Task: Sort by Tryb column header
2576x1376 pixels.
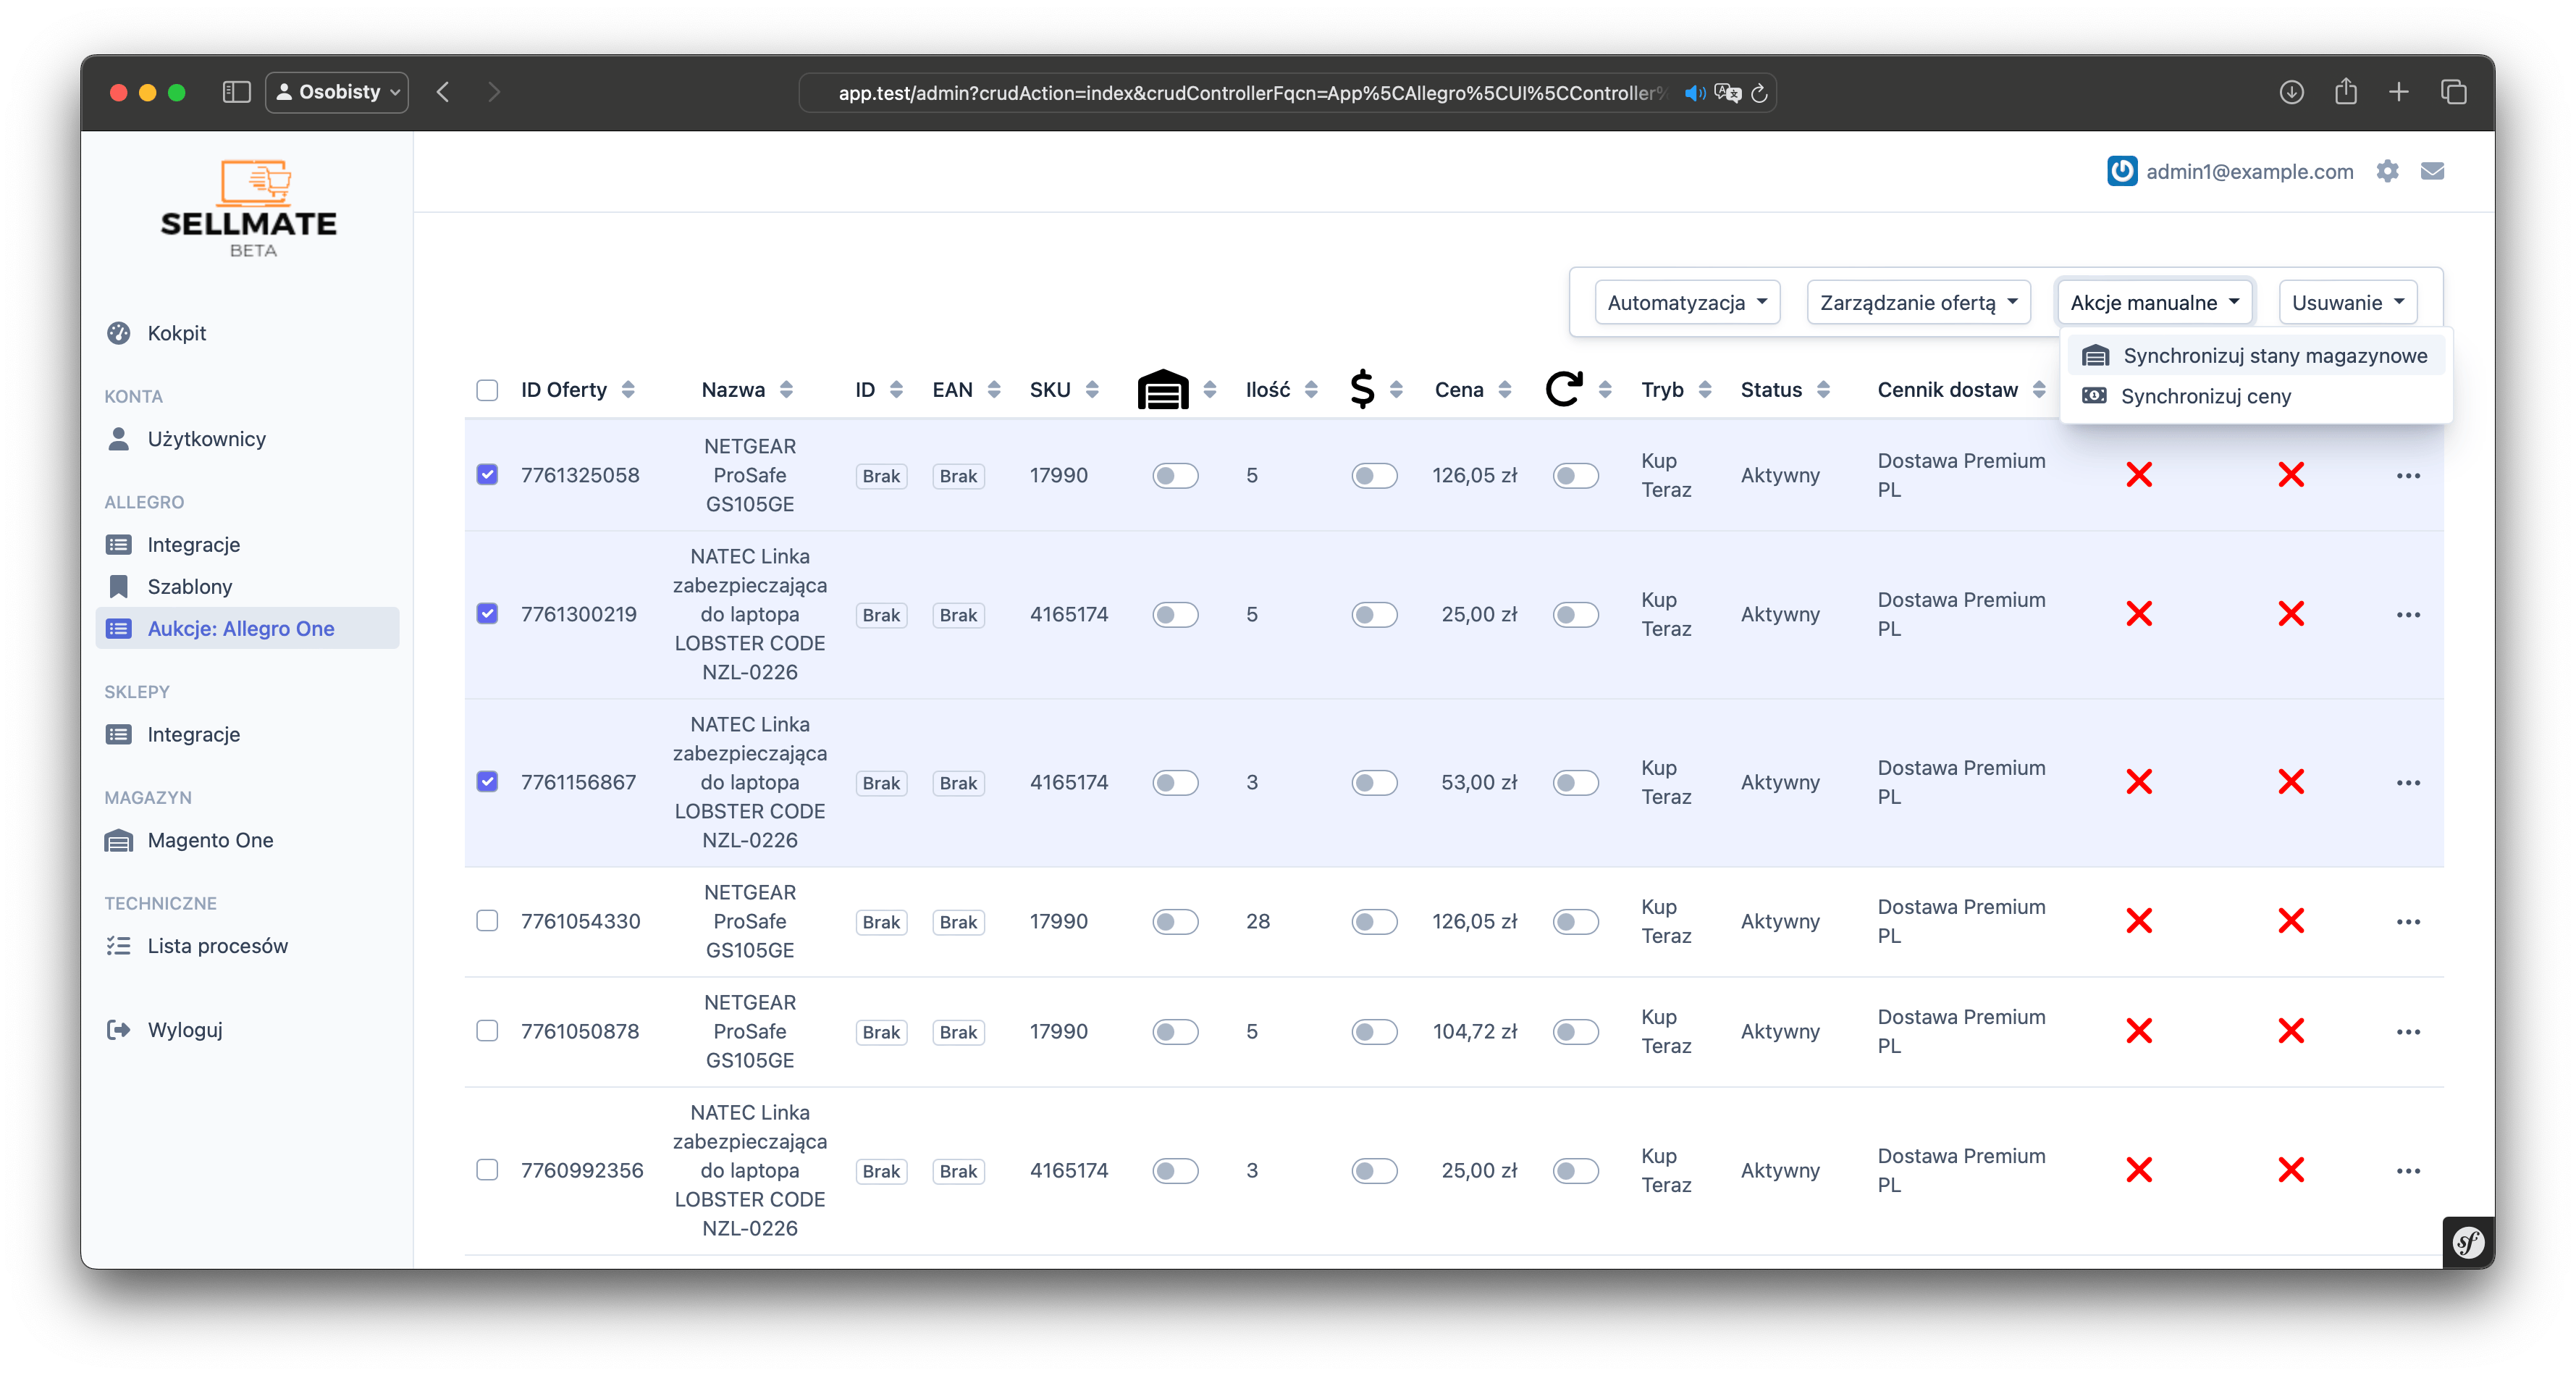Action: tap(1676, 389)
